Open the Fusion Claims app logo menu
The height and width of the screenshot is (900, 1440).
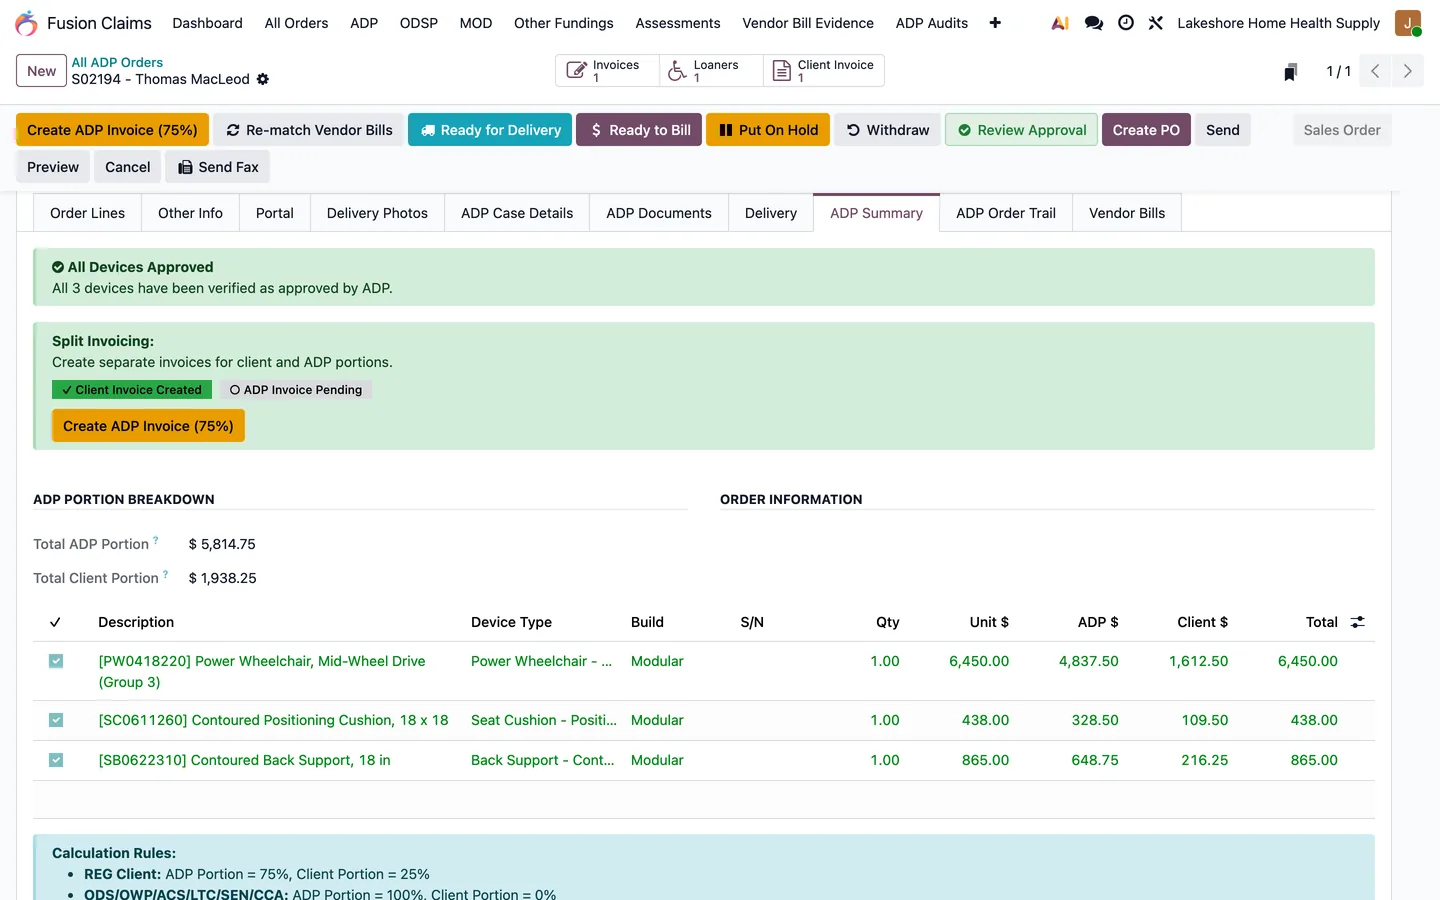point(26,23)
